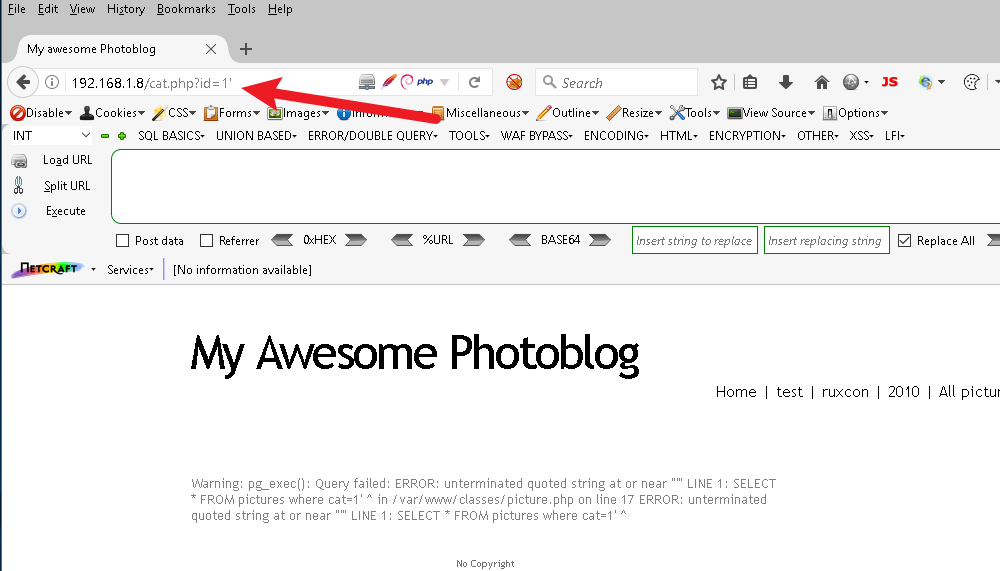Open the downloads arrow icon
The width and height of the screenshot is (1000, 571).
pyautogui.click(x=786, y=83)
